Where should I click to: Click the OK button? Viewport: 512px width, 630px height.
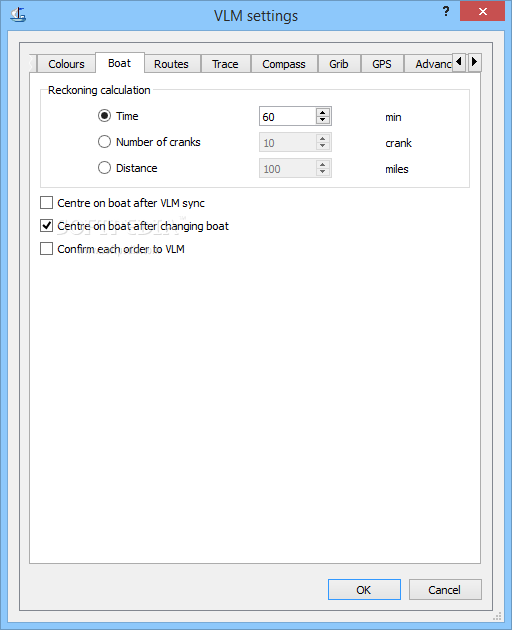364,589
